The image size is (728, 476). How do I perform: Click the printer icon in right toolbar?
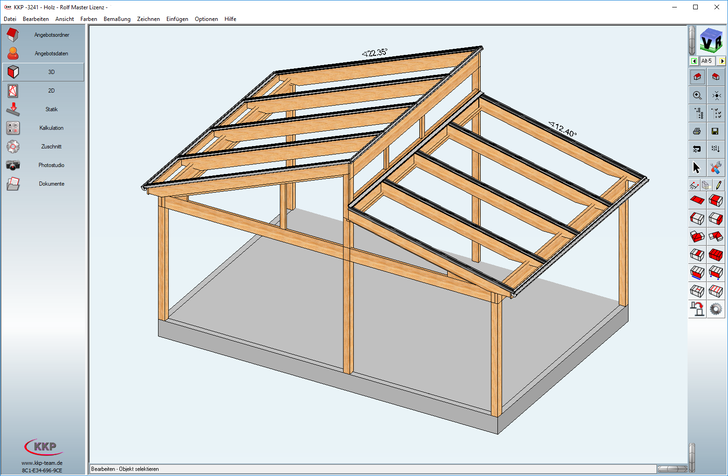pyautogui.click(x=697, y=131)
